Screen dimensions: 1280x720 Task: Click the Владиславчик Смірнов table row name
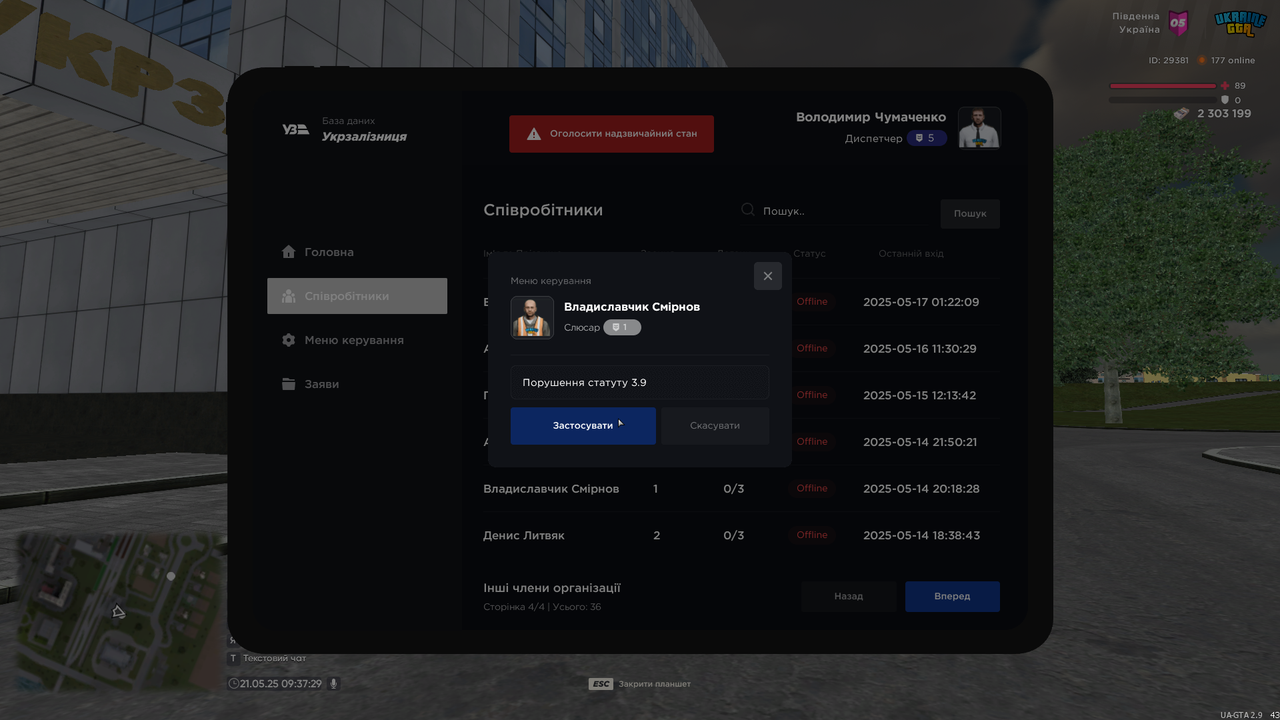click(x=551, y=489)
